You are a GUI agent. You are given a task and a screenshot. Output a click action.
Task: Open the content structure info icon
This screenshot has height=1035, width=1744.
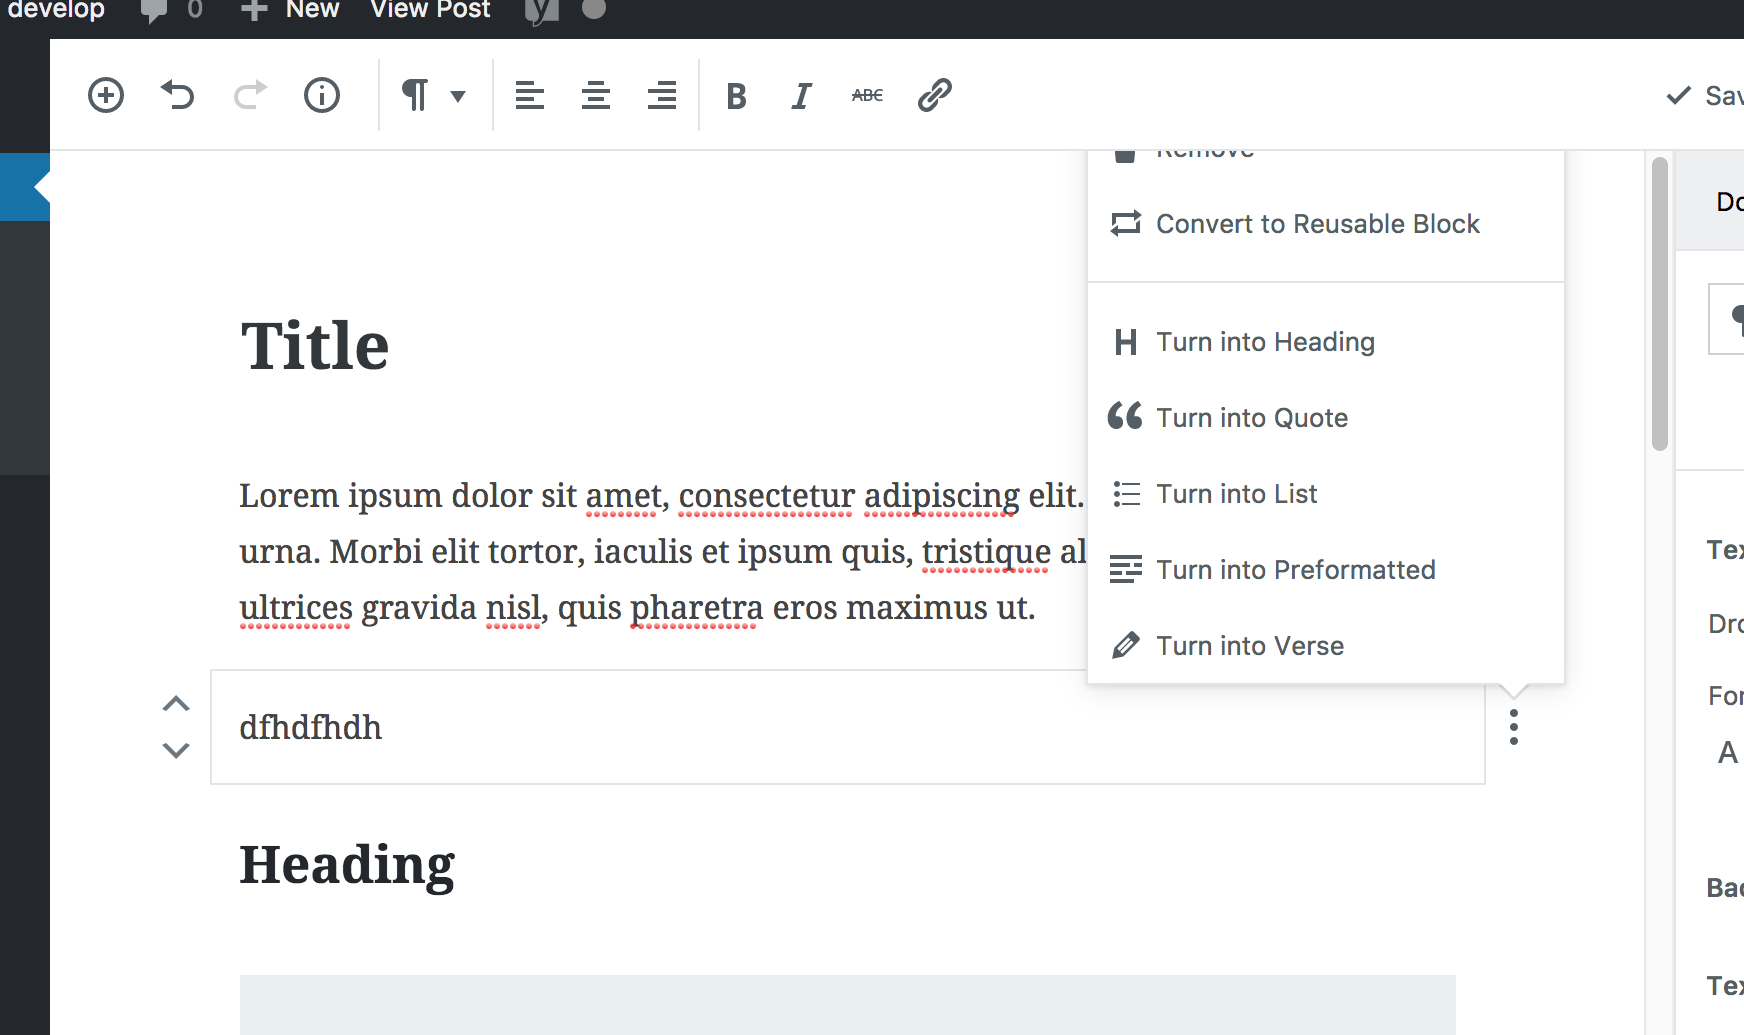click(x=321, y=95)
